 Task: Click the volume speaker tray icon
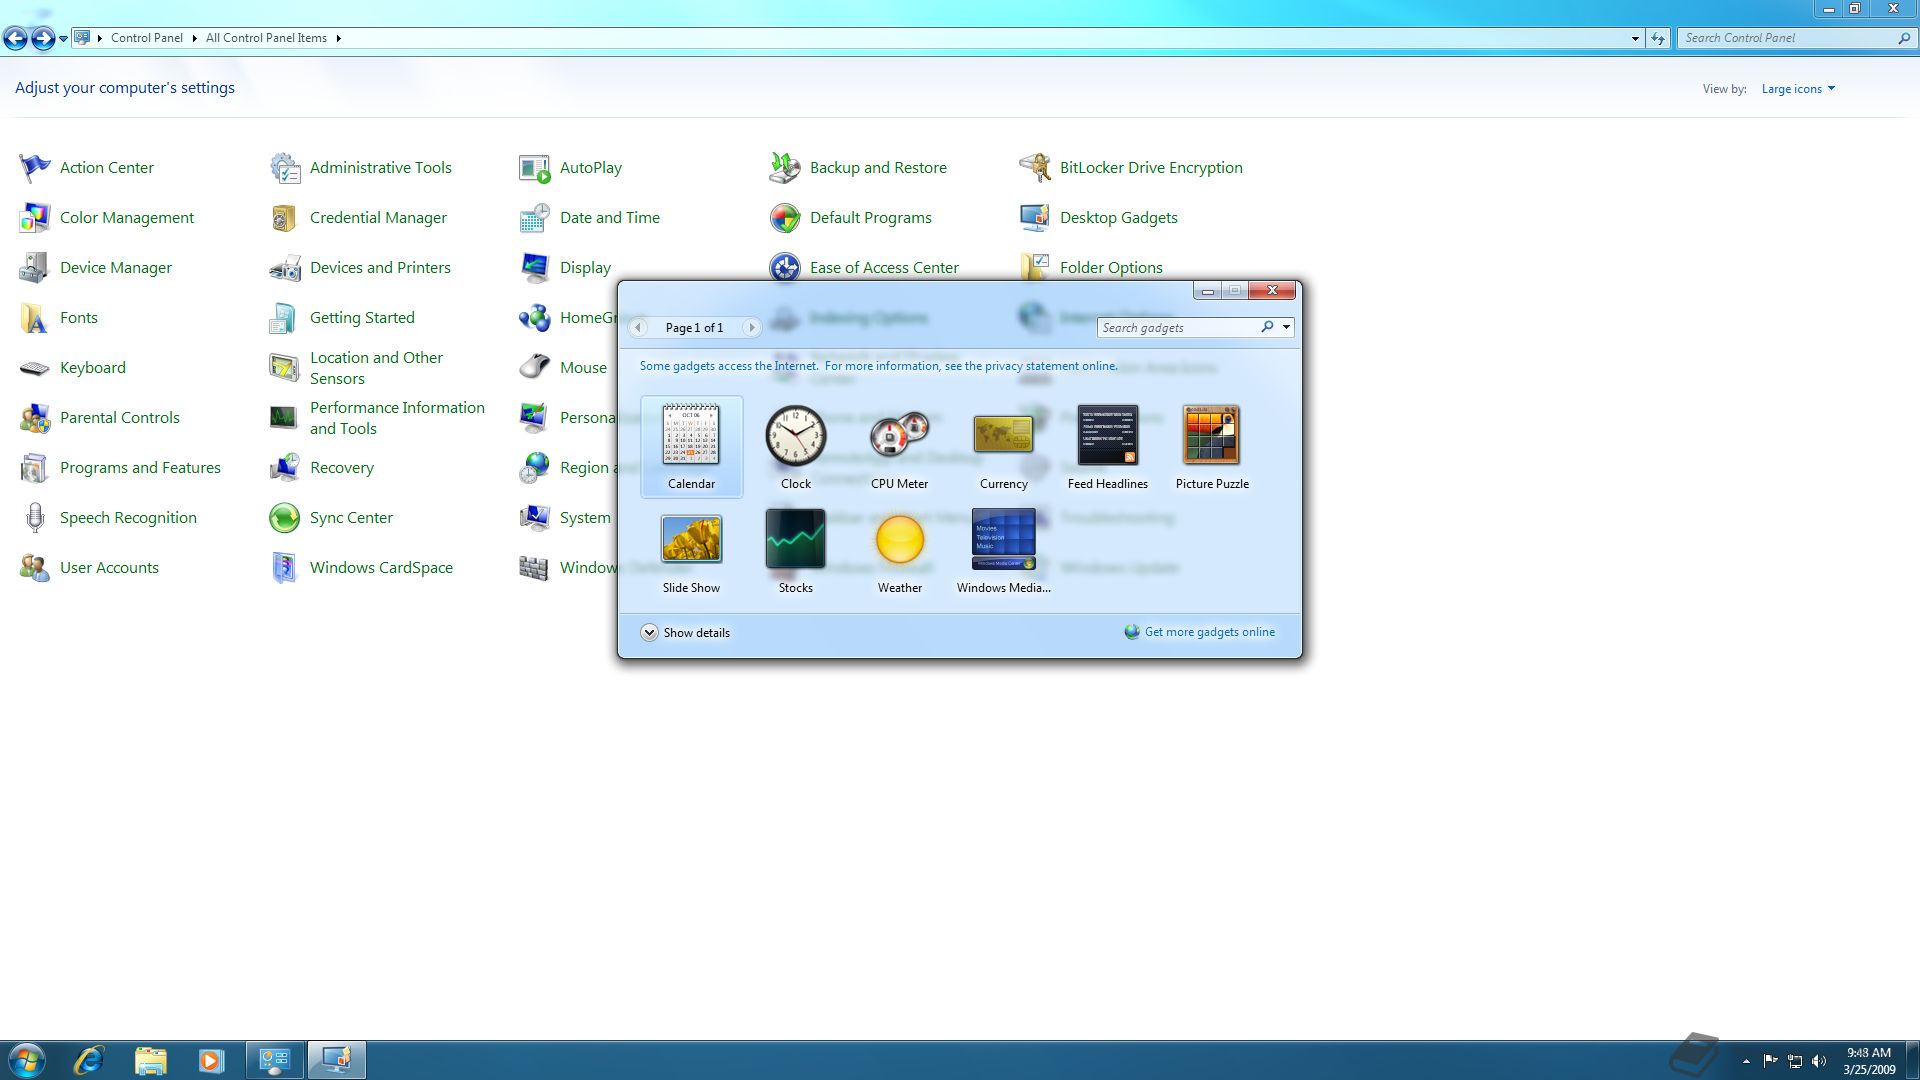[x=1819, y=1061]
